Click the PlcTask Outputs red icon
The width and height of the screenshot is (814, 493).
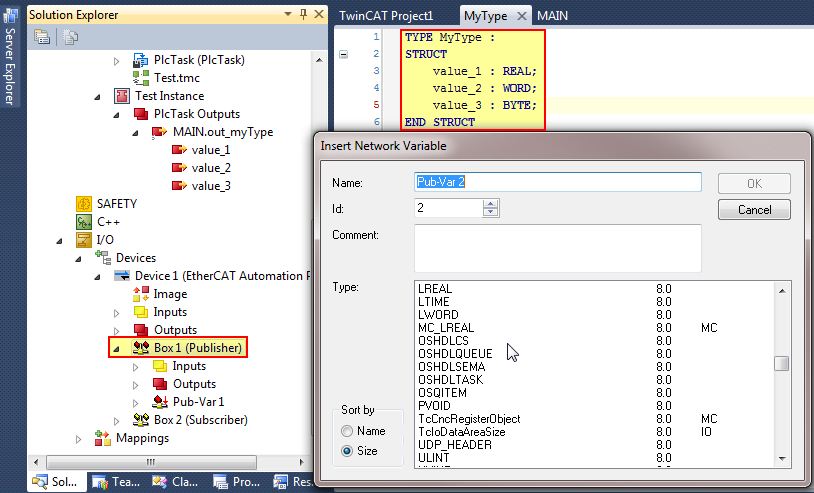pyautogui.click(x=140, y=114)
